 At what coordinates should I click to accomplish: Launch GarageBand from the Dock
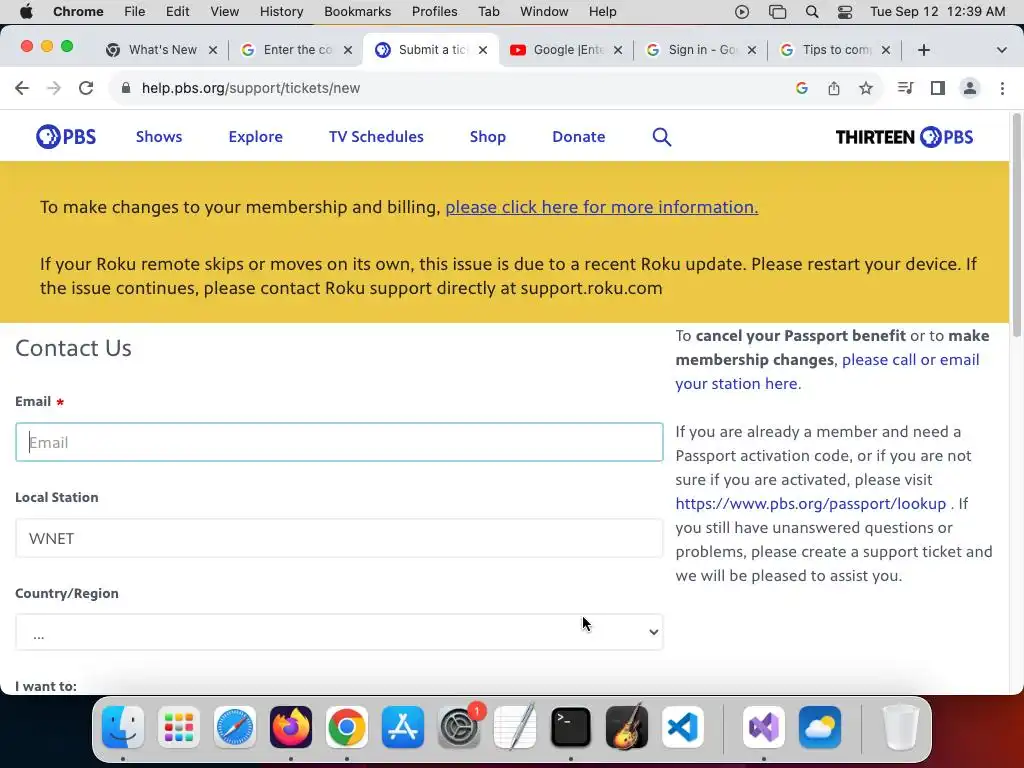(x=627, y=727)
